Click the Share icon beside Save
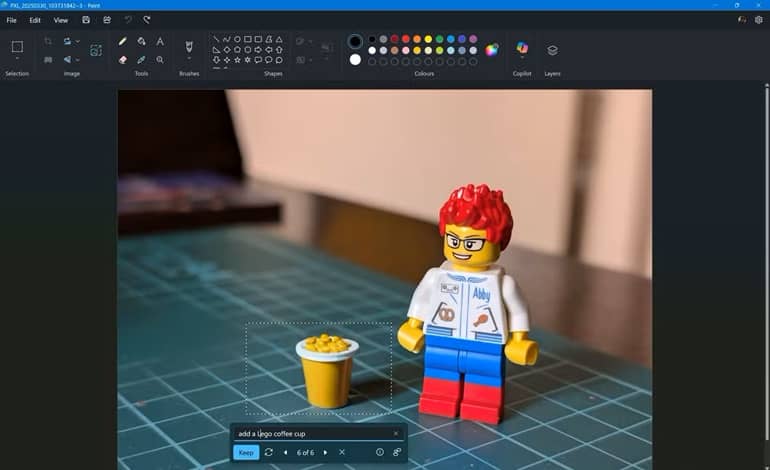Screen dimensions: 770x470 click(x=107, y=20)
